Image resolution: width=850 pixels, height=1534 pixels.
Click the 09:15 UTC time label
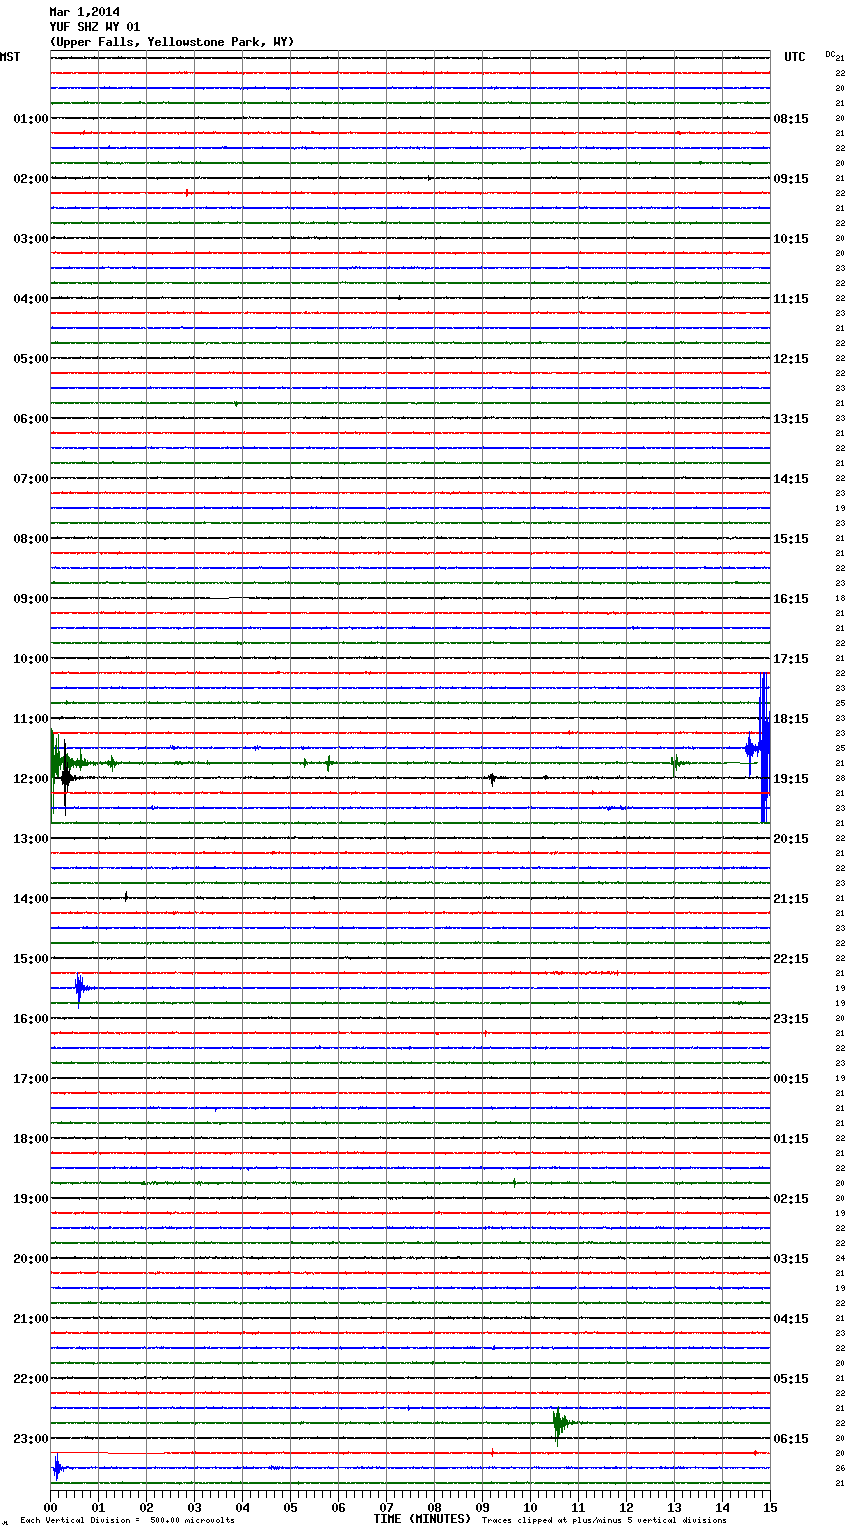(x=791, y=179)
